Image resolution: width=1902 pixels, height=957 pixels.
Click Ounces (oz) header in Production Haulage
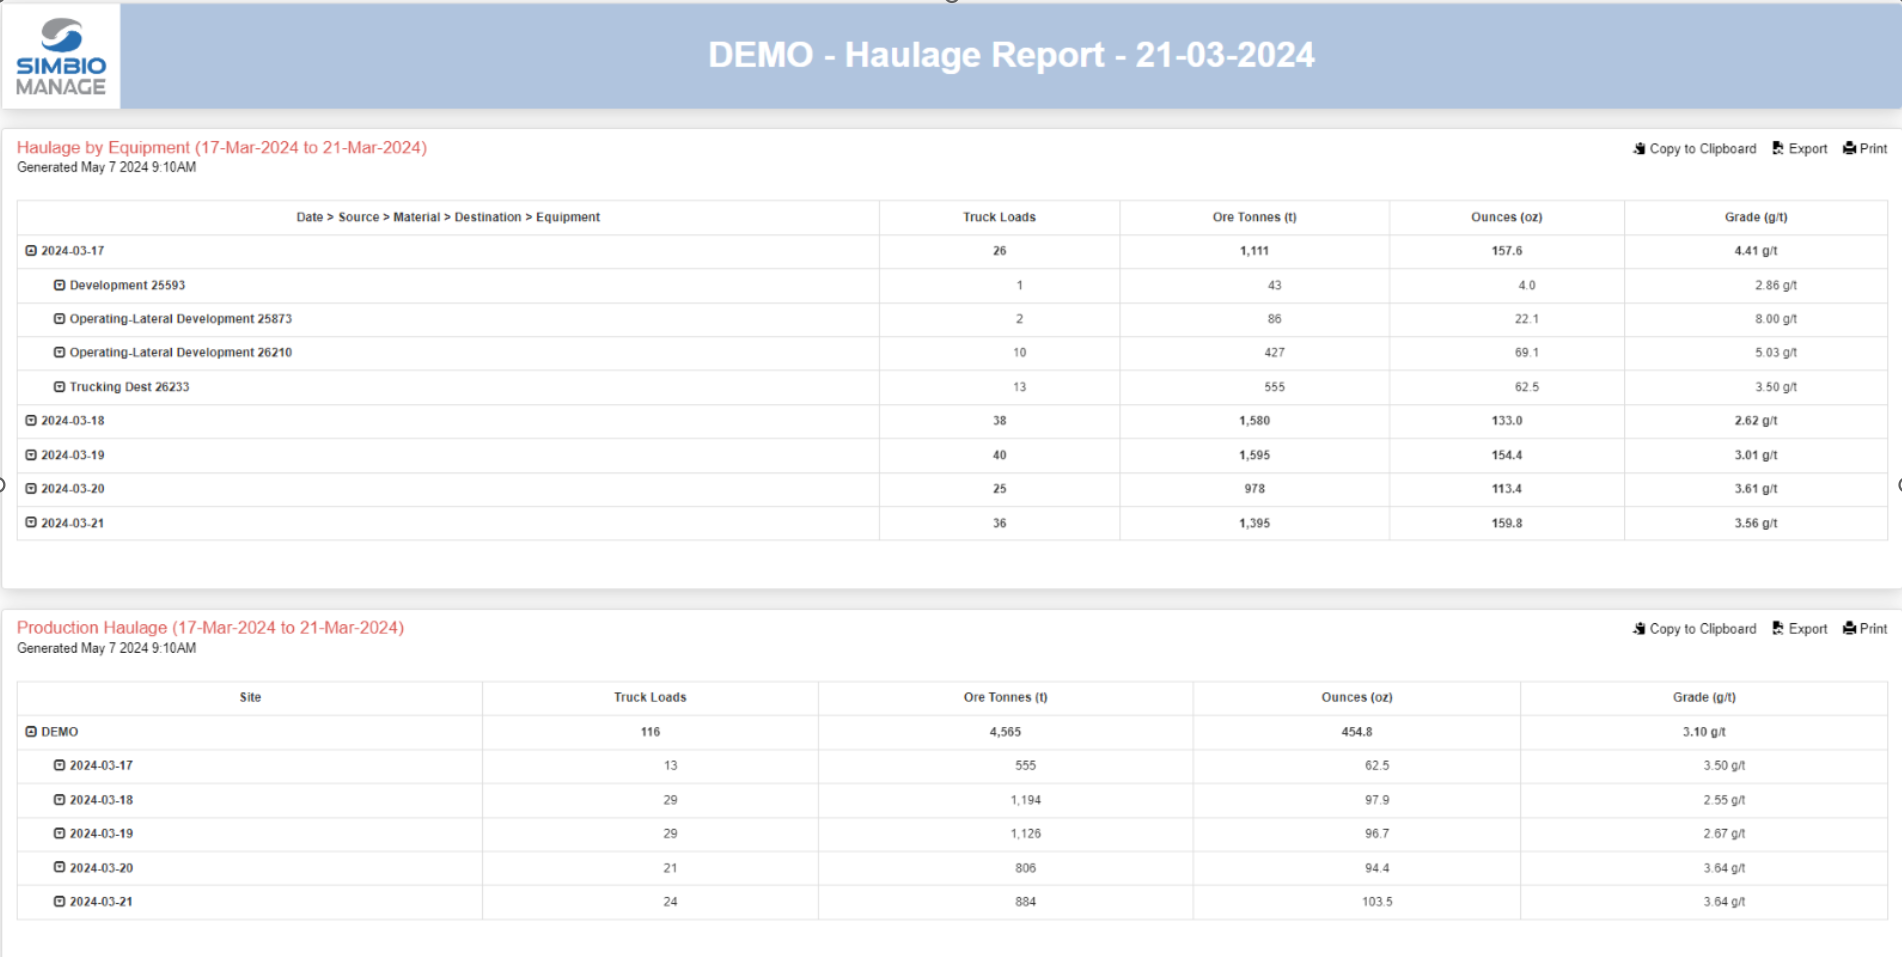1356,698
